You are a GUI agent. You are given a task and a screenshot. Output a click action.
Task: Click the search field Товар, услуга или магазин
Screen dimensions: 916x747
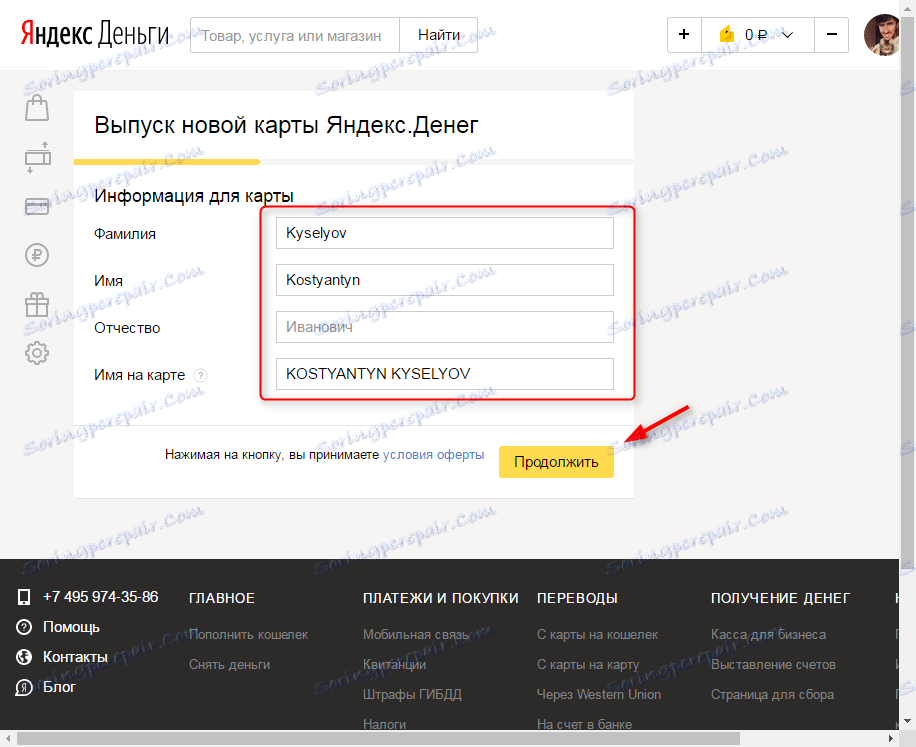295,36
